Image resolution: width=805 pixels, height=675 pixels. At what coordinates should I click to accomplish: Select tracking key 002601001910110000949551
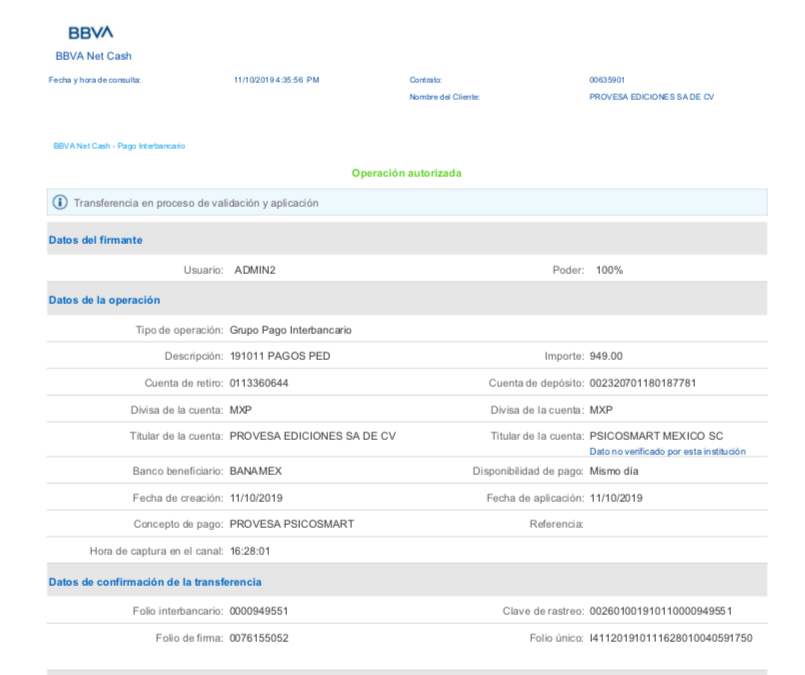[x=661, y=611]
